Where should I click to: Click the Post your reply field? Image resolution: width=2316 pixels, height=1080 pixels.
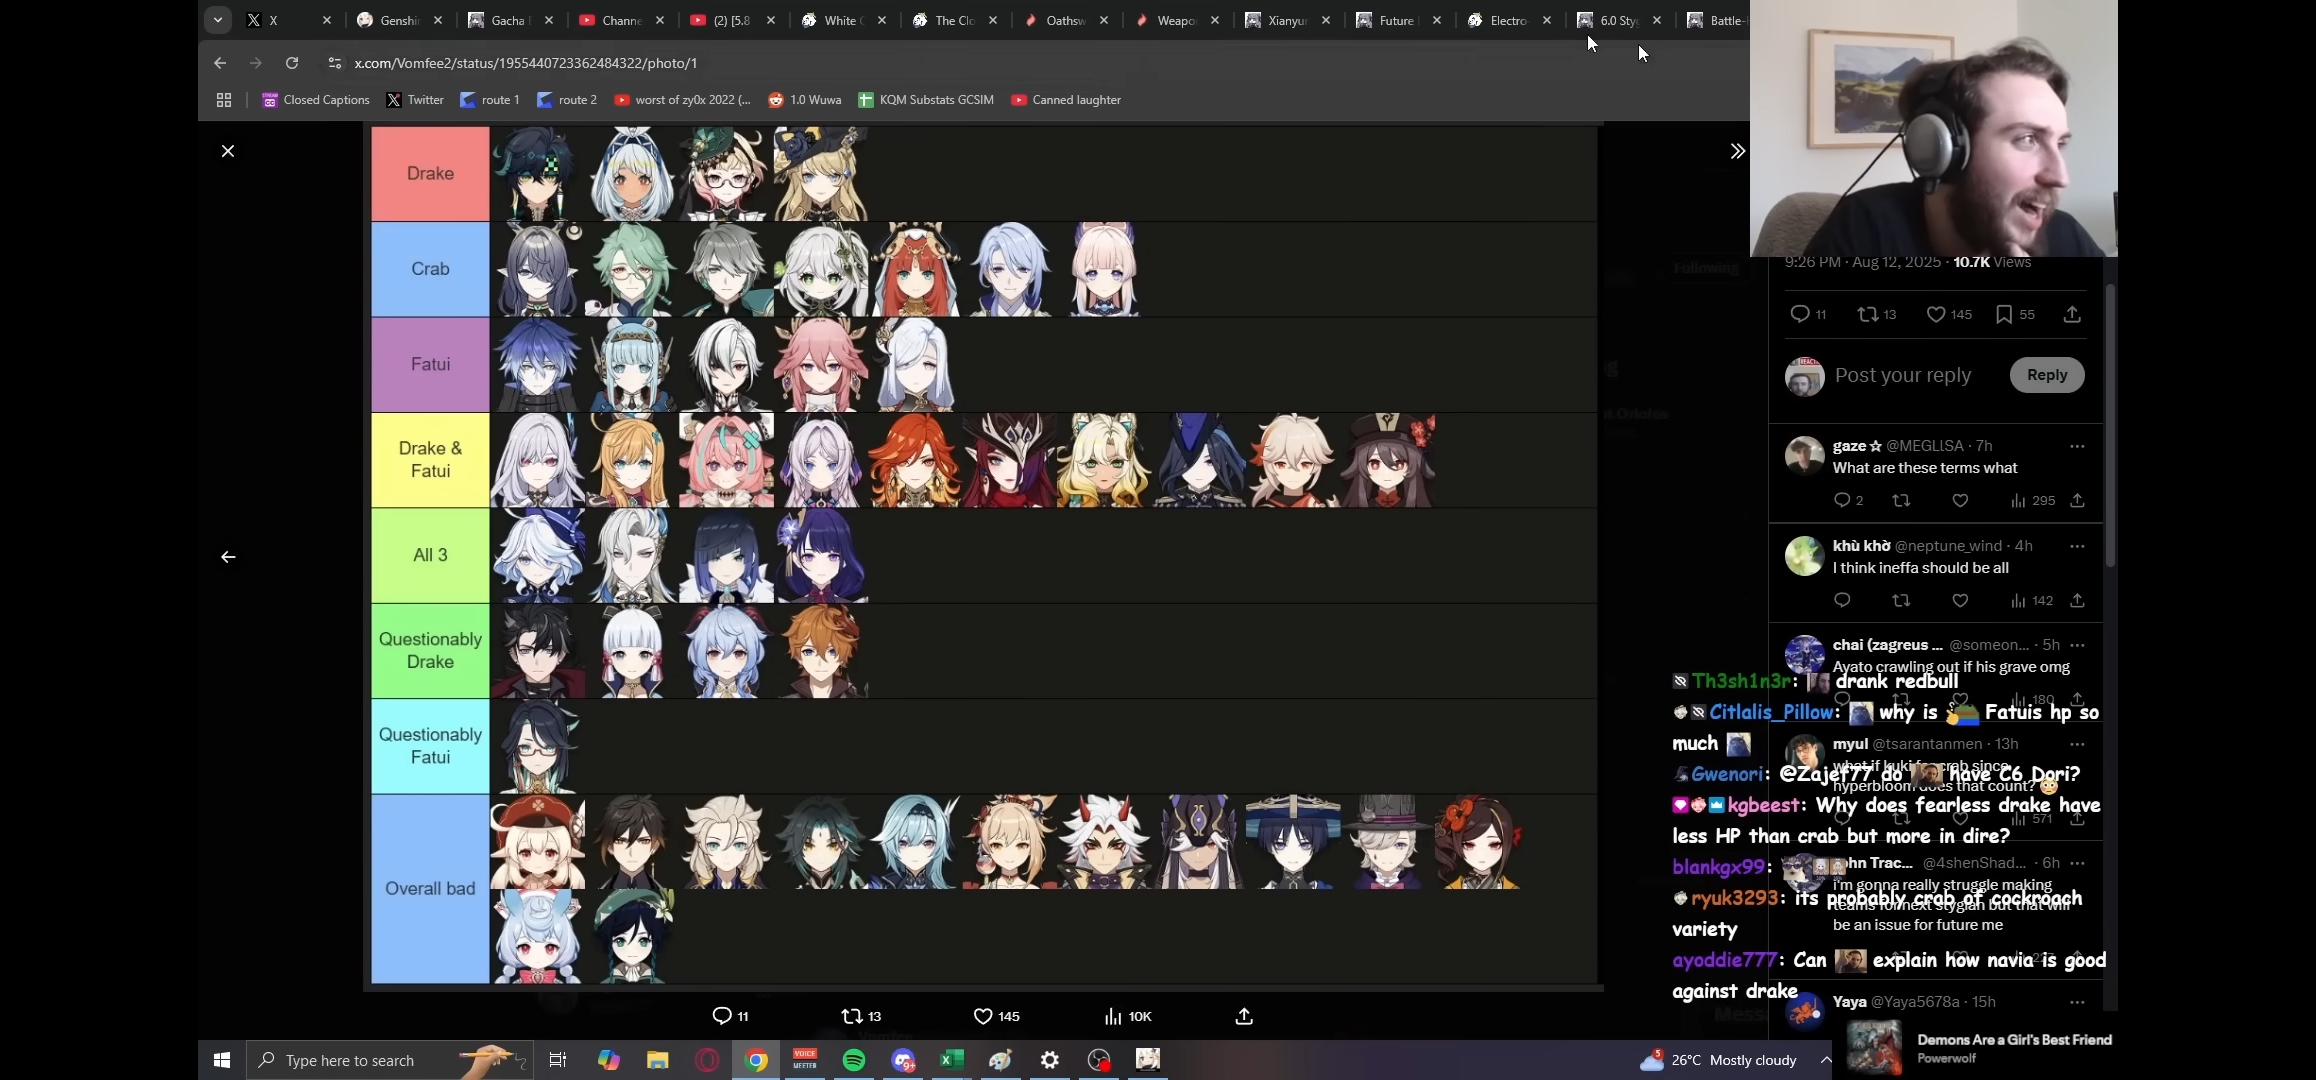pyautogui.click(x=1902, y=375)
